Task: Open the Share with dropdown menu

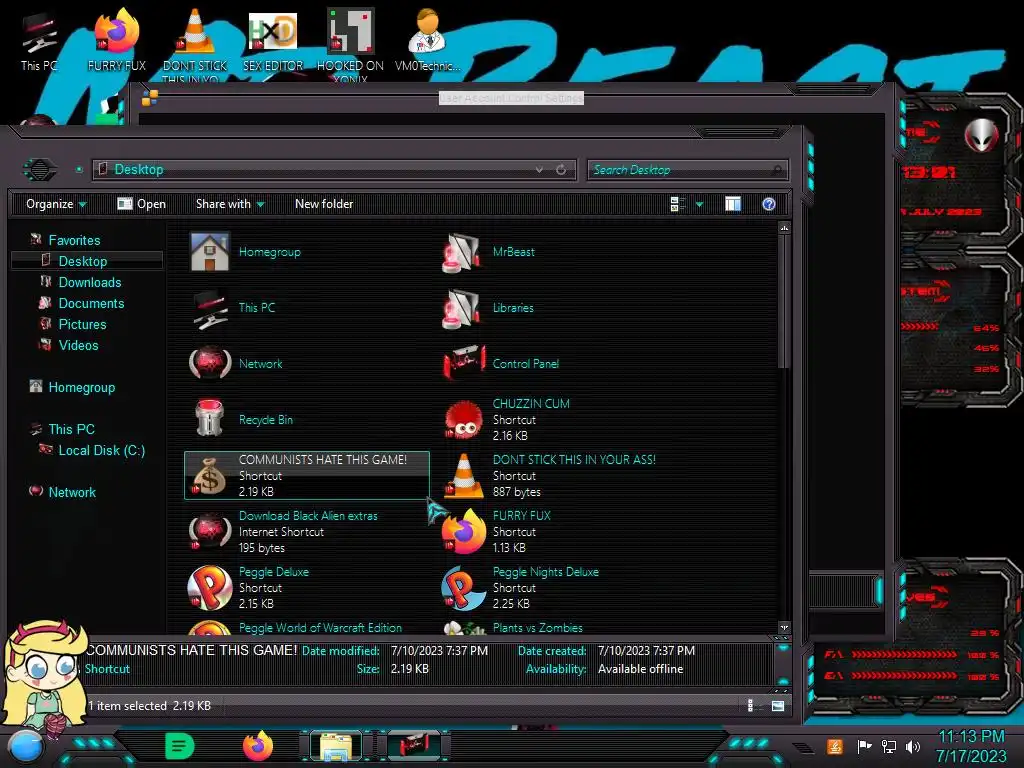Action: (x=230, y=204)
